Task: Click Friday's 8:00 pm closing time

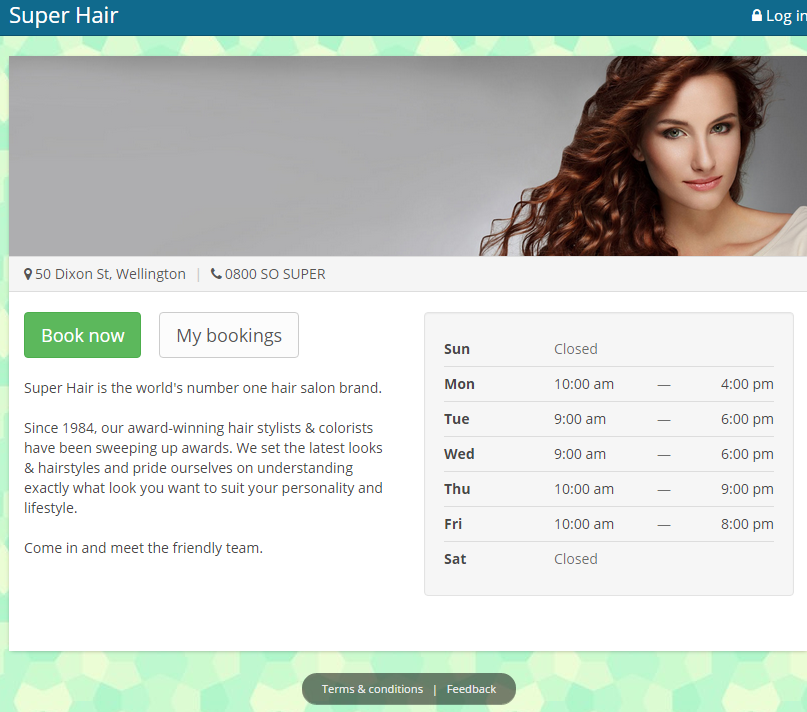Action: click(747, 524)
